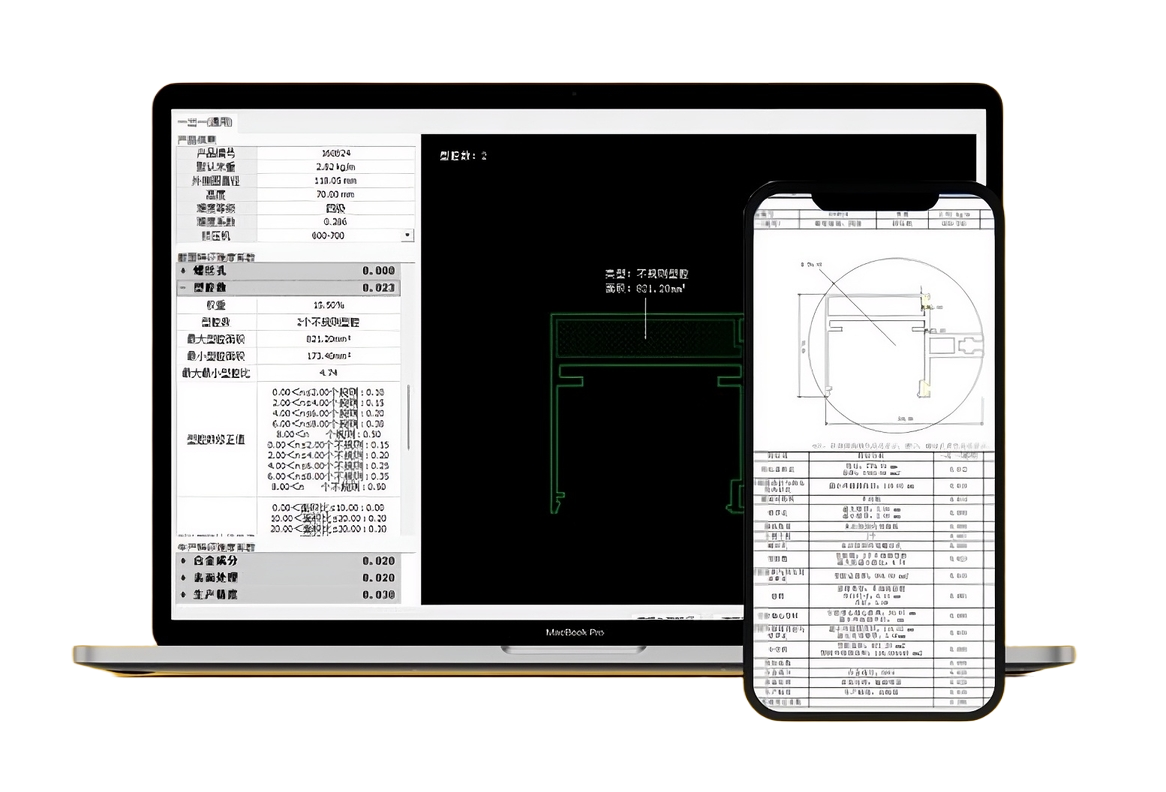Expand the 表面处理 section

pyautogui.click(x=289, y=578)
